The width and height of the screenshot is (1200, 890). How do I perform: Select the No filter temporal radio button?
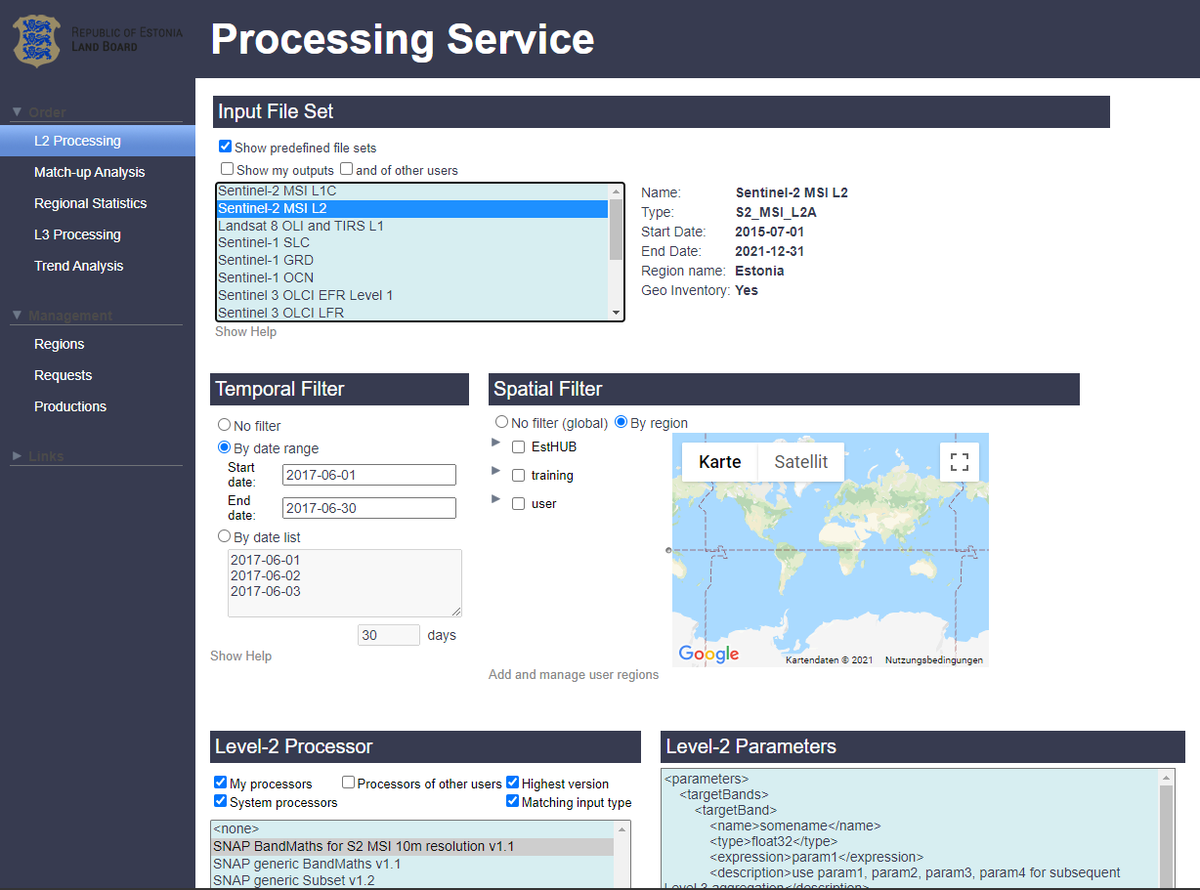pyautogui.click(x=224, y=425)
